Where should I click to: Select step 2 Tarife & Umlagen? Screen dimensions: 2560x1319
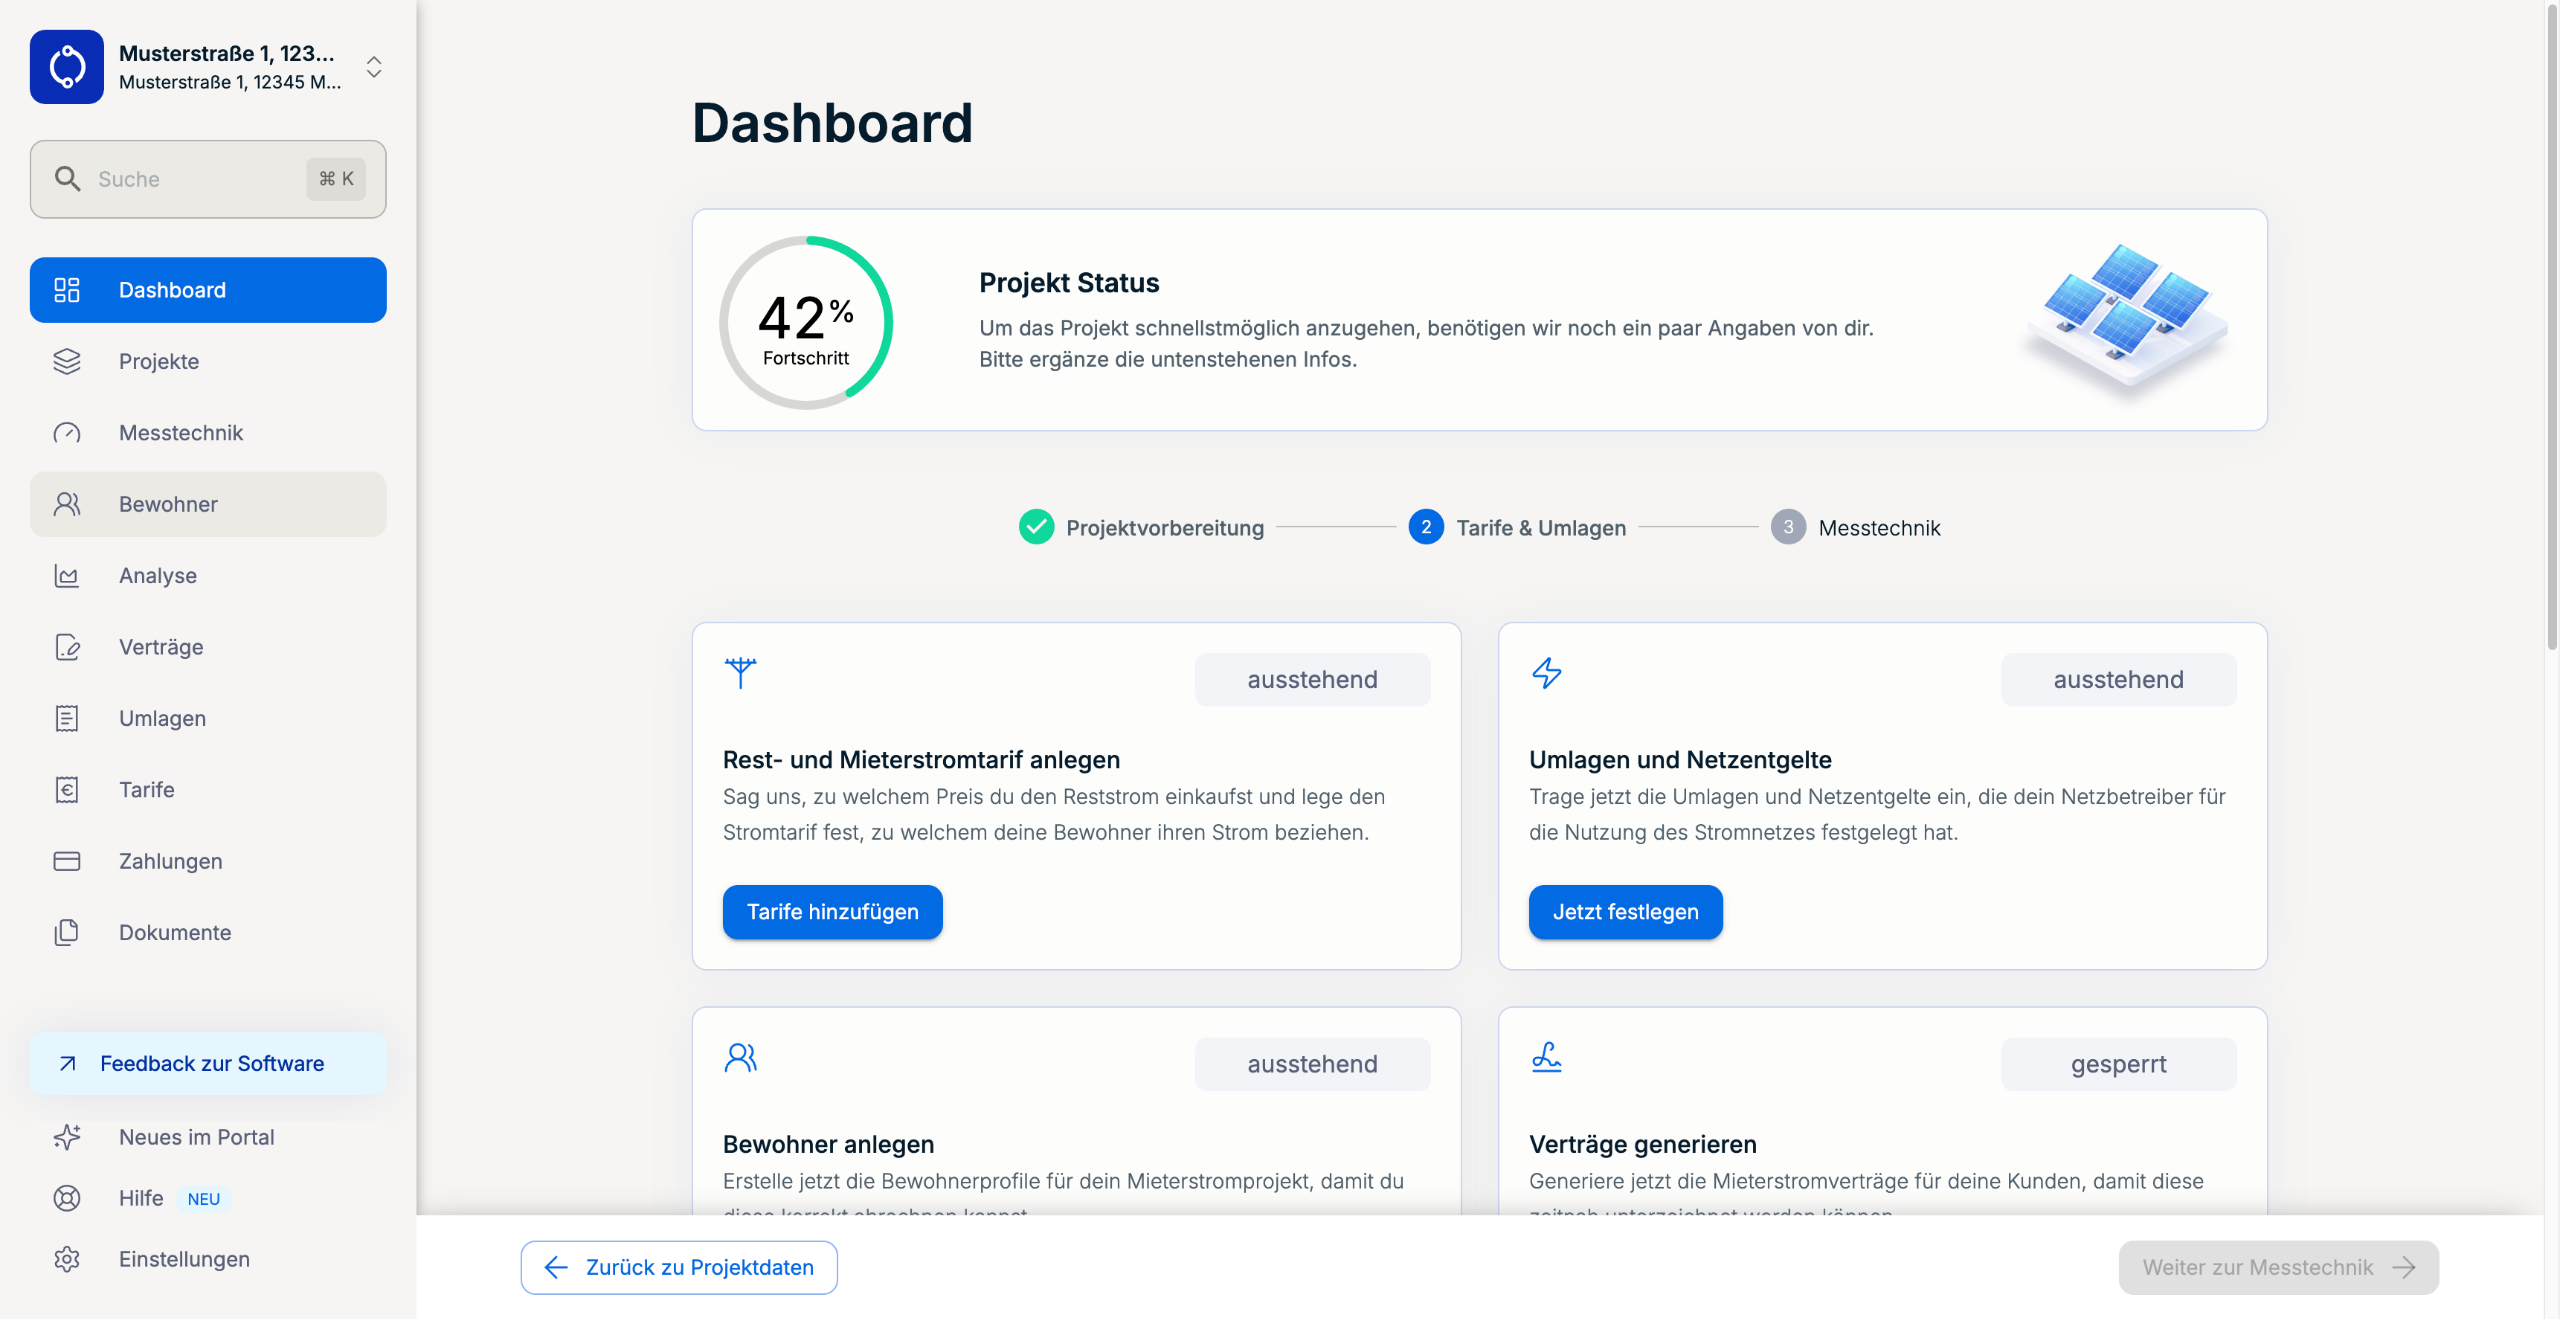[x=1517, y=527]
